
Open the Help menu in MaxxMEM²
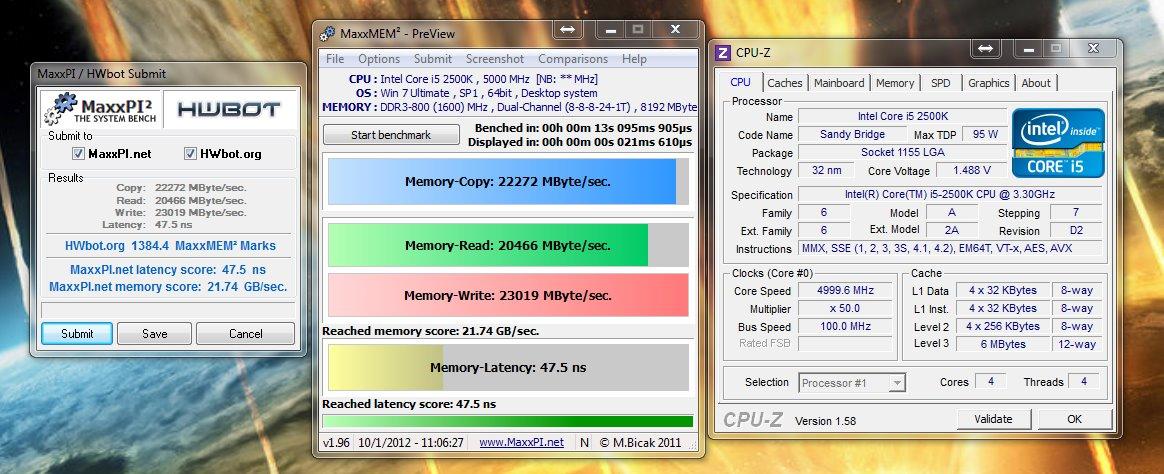point(634,59)
